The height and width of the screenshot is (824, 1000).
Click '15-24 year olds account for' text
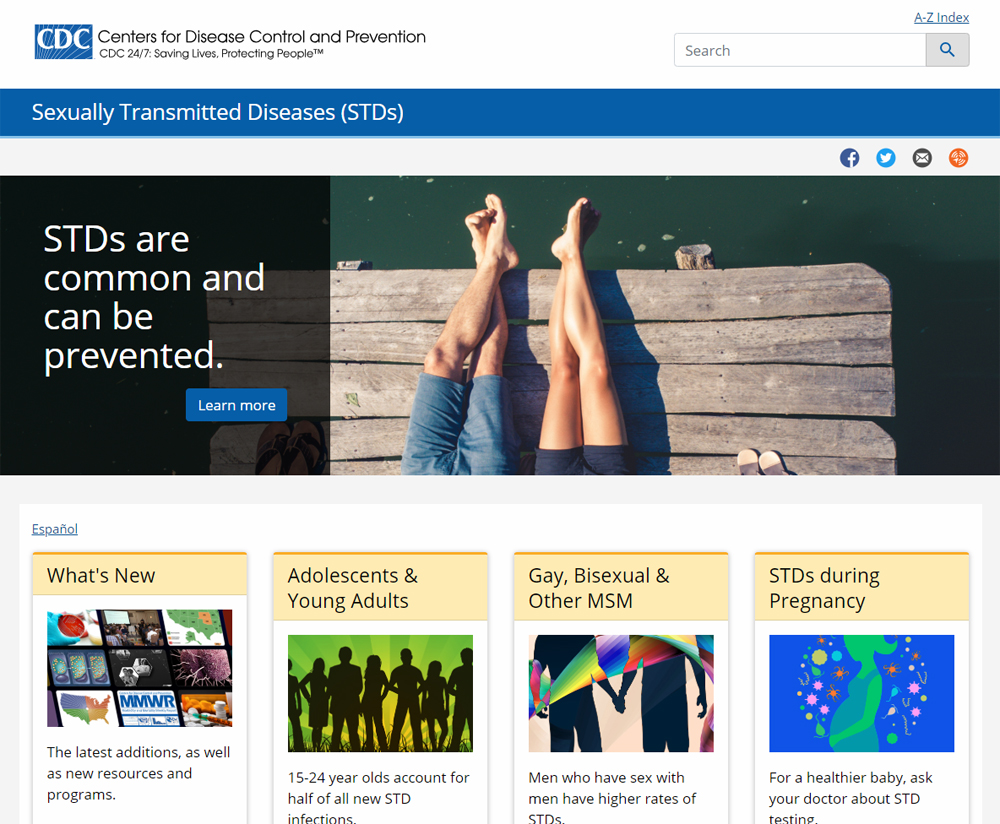(378, 777)
